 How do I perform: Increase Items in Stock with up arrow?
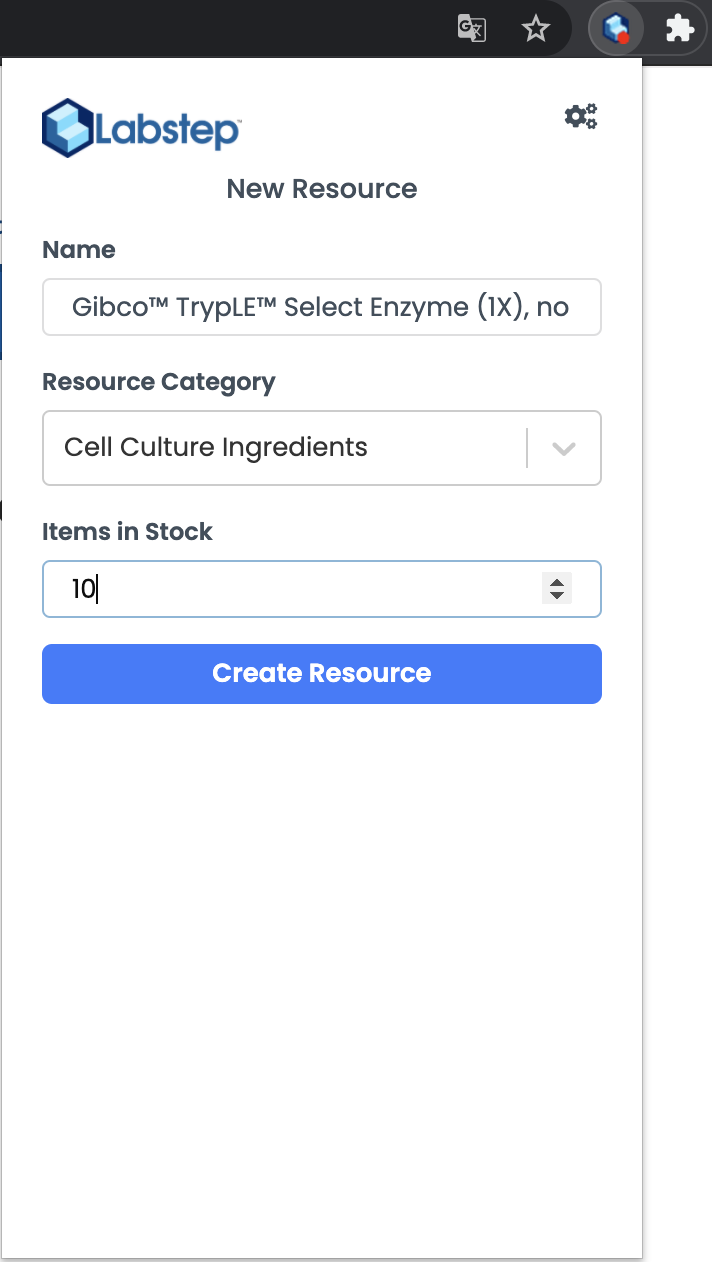[x=557, y=581]
